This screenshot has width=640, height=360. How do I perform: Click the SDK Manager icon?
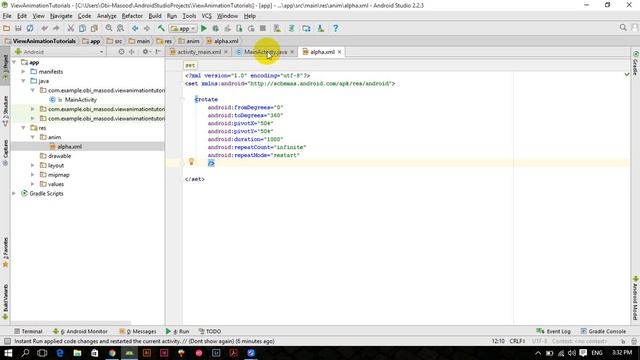coord(321,28)
